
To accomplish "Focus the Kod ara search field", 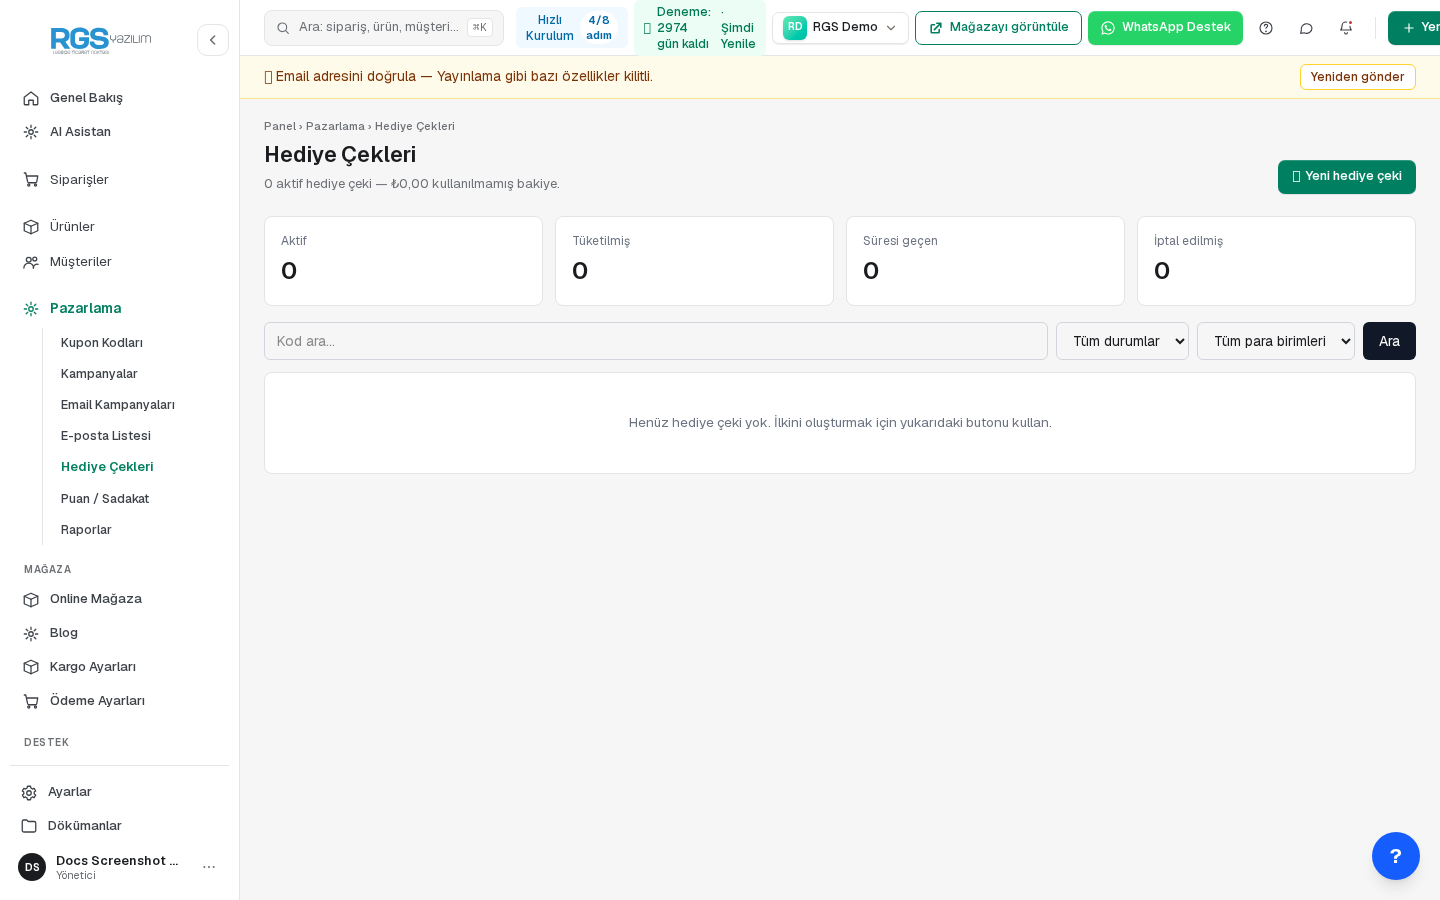I will tap(656, 341).
